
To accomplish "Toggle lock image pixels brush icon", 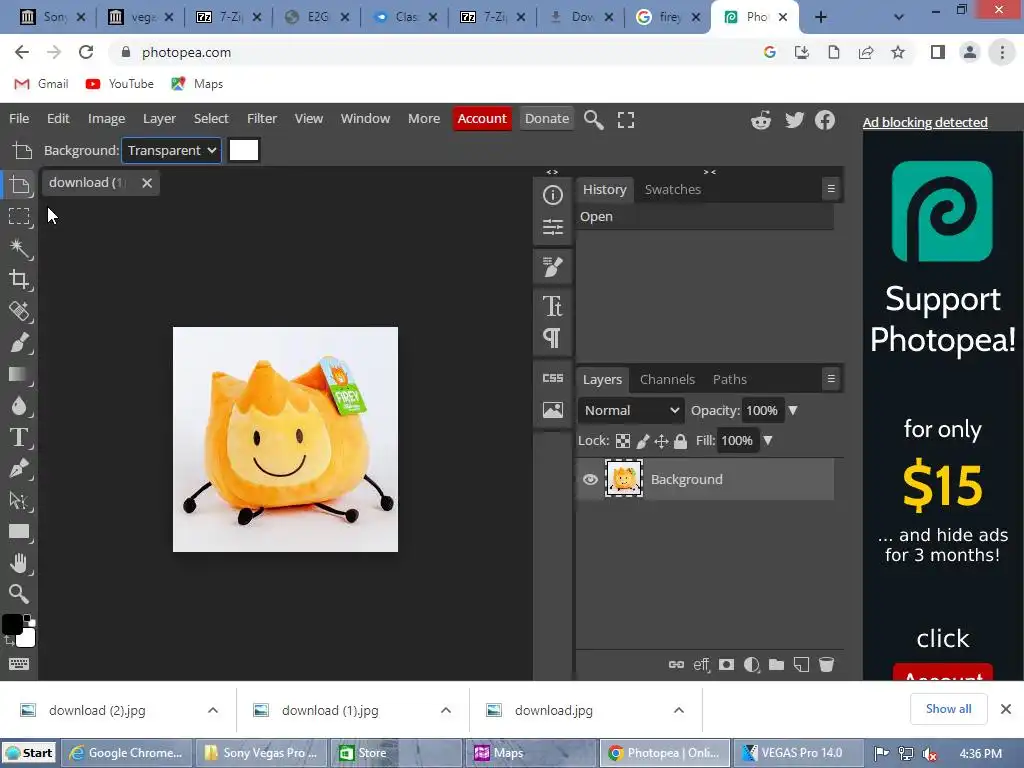I will [643, 441].
